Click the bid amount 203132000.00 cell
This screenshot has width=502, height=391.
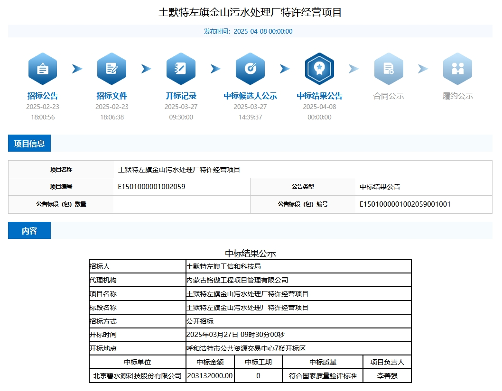click(x=210, y=376)
